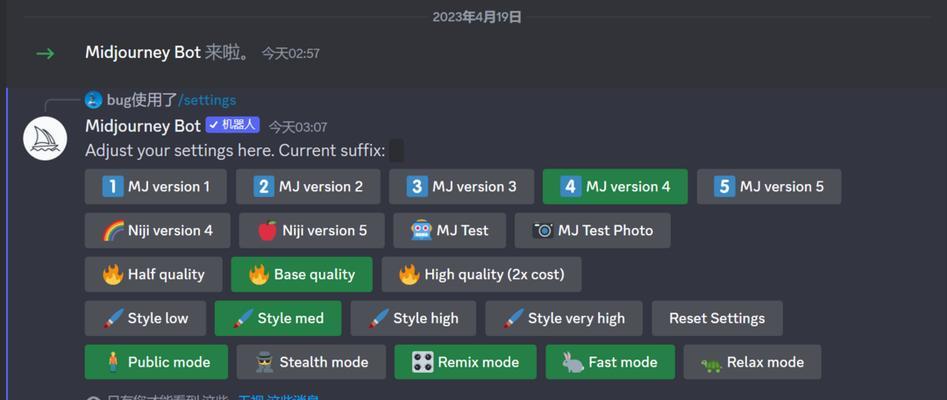Click the Base quality button
Viewport: 947px width, 400px height.
(302, 274)
